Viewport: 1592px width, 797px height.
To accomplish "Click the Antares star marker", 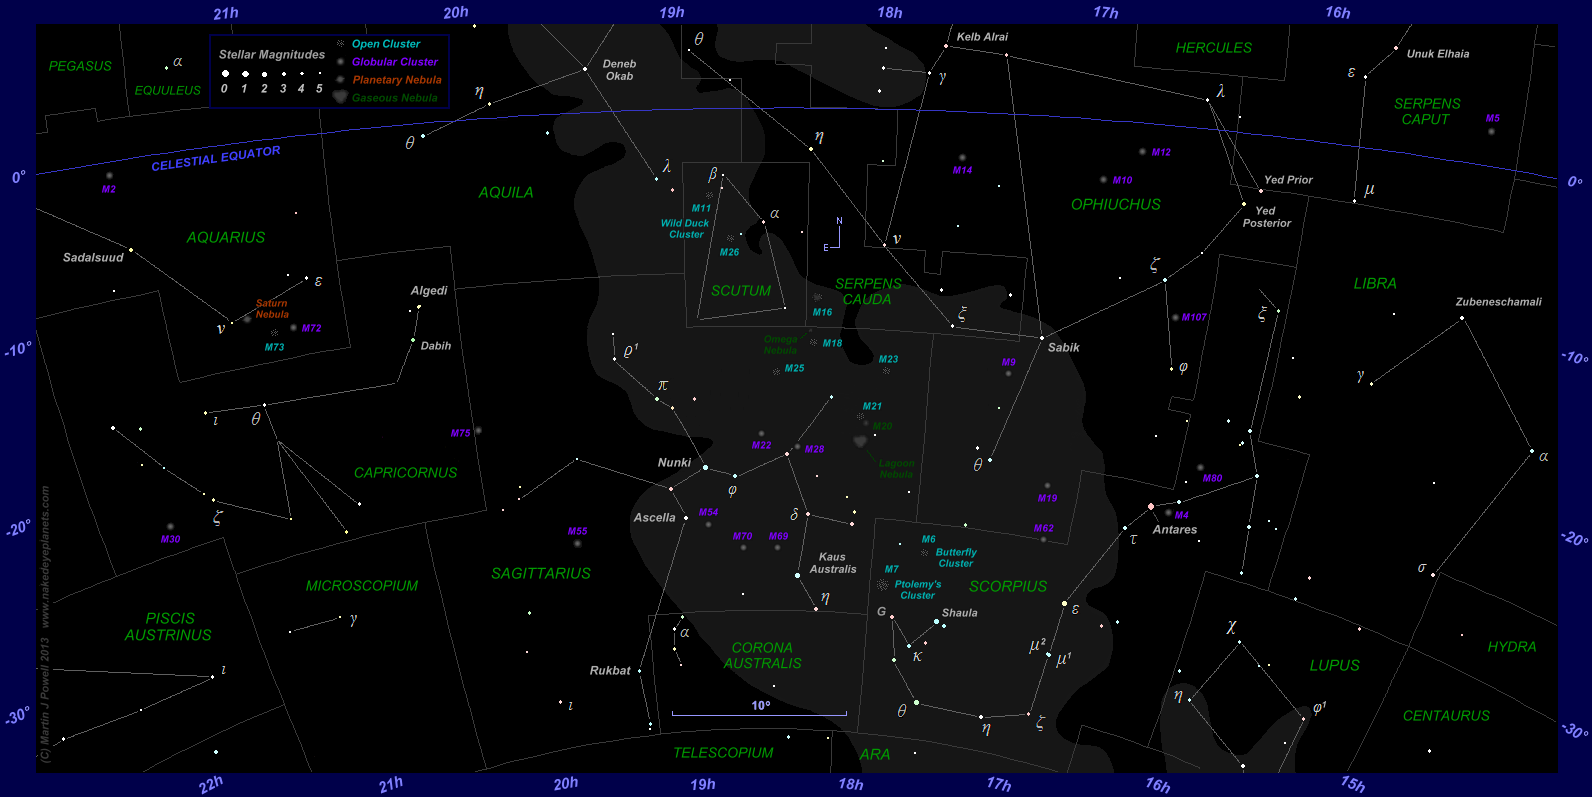I will pyautogui.click(x=1151, y=507).
